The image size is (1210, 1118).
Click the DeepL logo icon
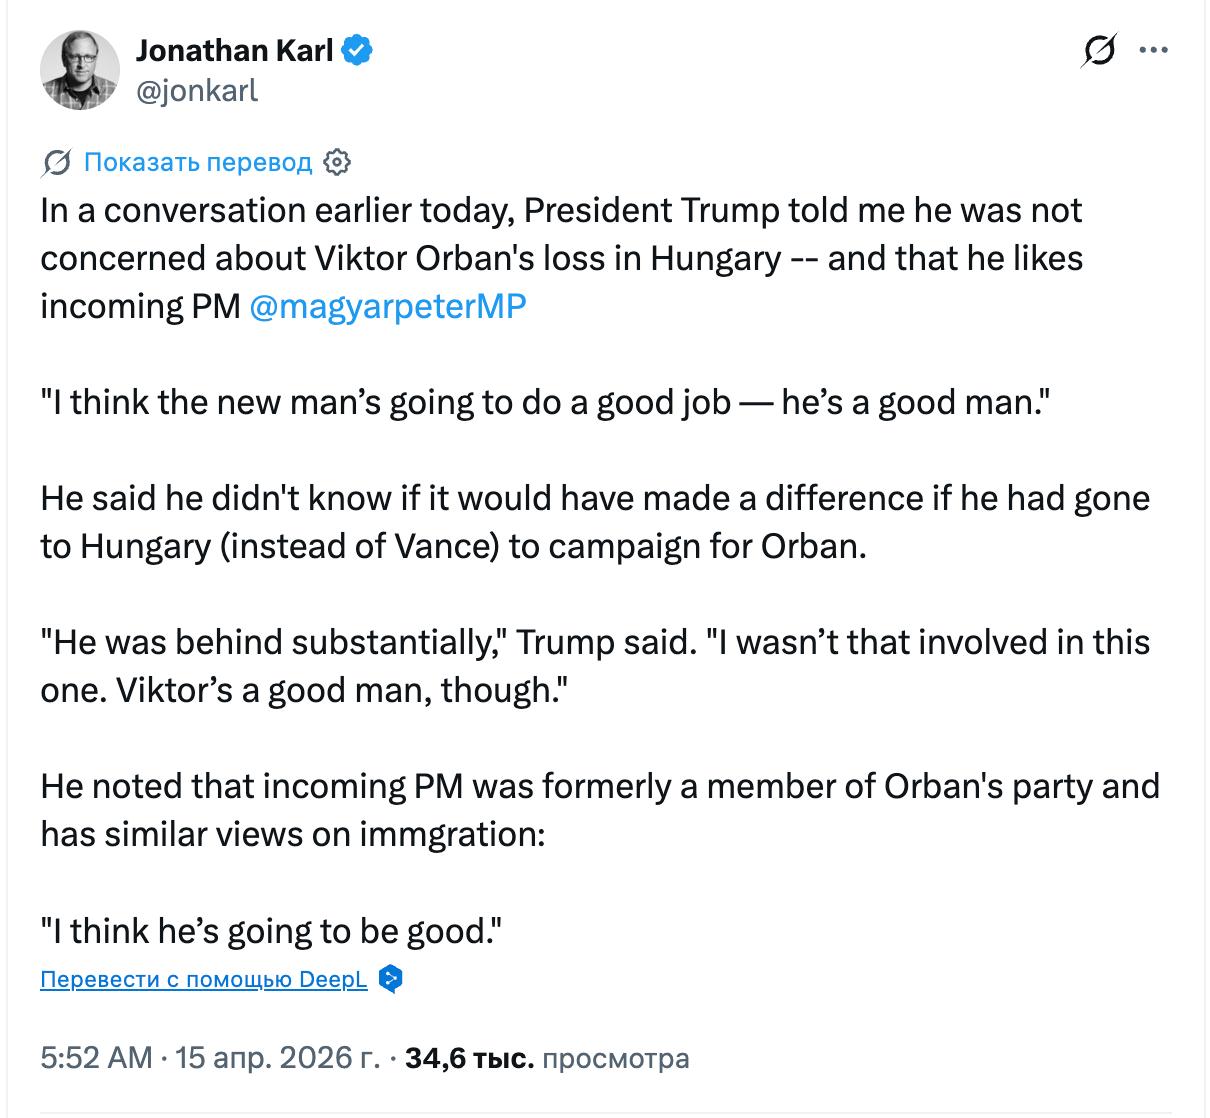[x=391, y=979]
